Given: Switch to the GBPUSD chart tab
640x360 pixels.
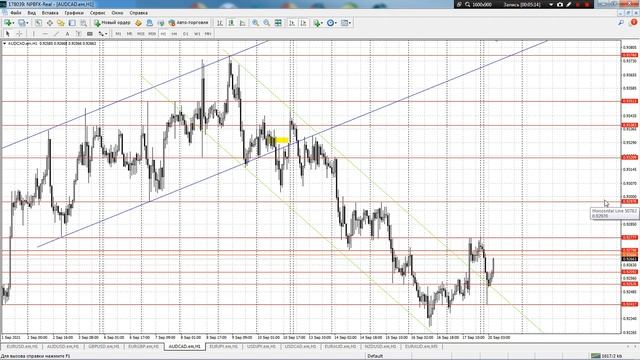Looking at the screenshot, I should pos(103,347).
